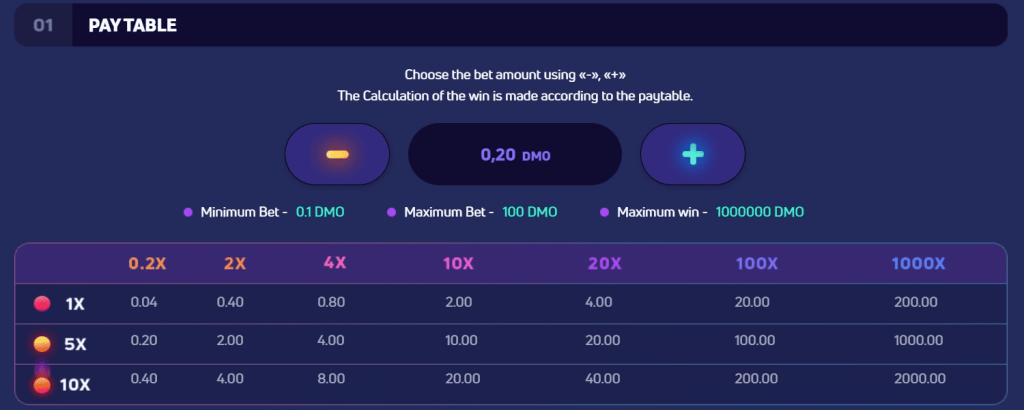This screenshot has width=1024, height=410.
Task: Click the 1000000 DMO maximum win value
Action: pos(759,212)
